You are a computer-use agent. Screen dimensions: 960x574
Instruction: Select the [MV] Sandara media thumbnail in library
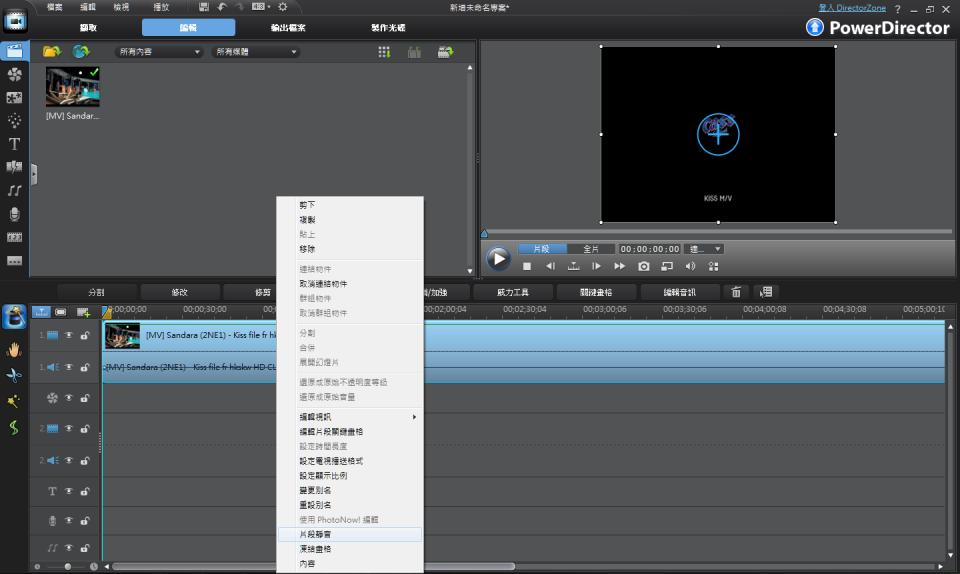pos(73,89)
